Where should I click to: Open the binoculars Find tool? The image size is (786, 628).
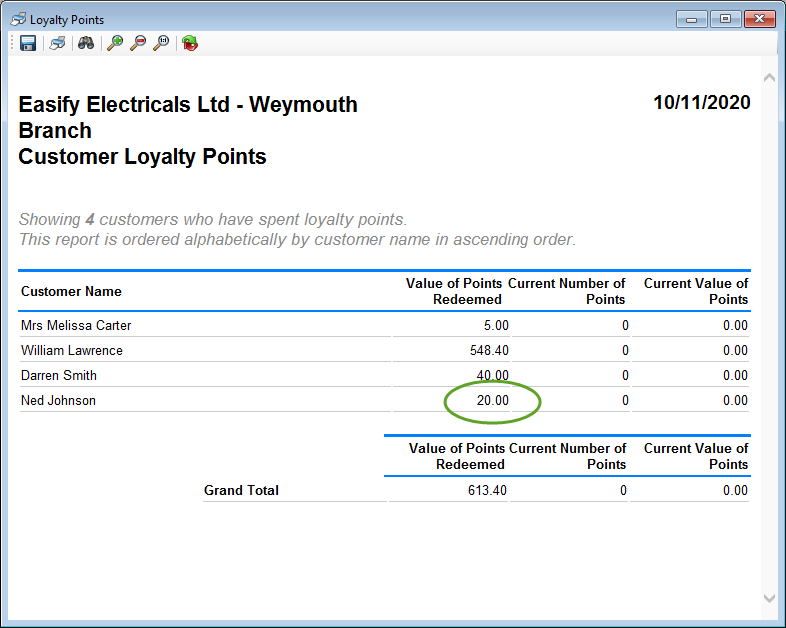[86, 43]
